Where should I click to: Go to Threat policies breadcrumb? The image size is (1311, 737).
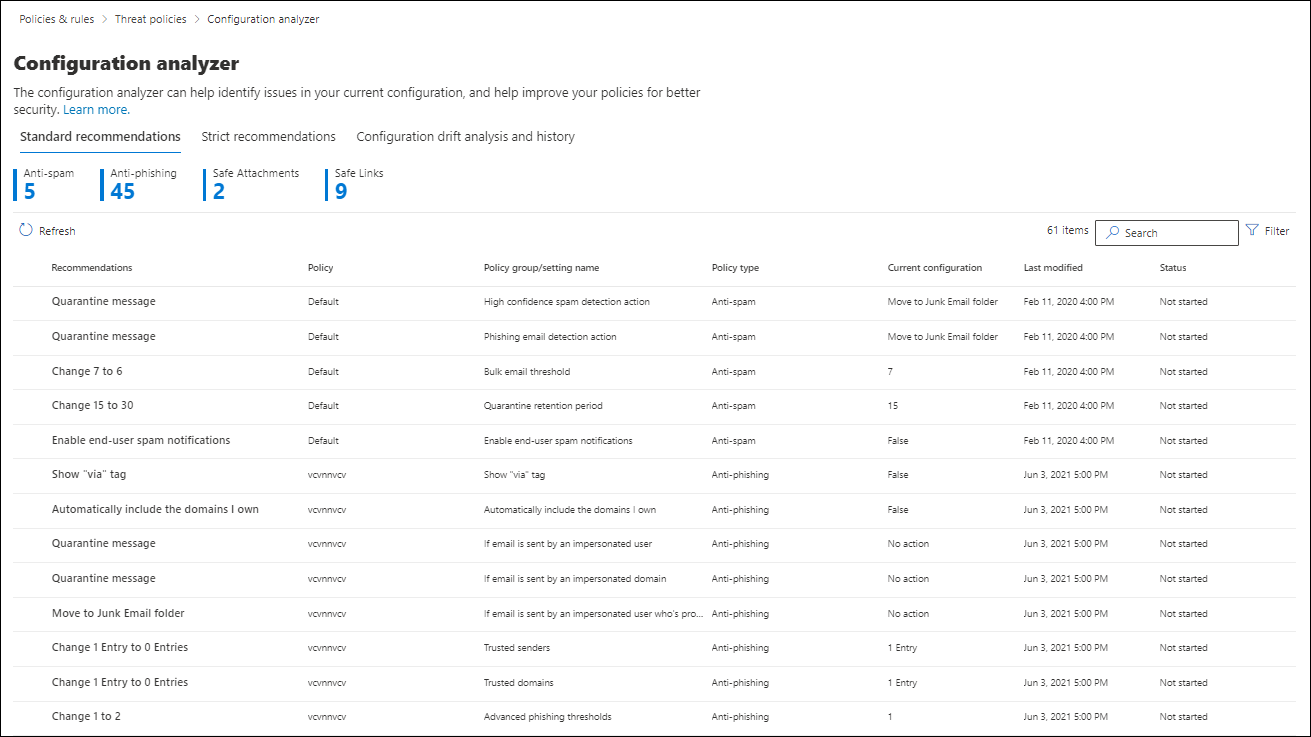tap(151, 19)
